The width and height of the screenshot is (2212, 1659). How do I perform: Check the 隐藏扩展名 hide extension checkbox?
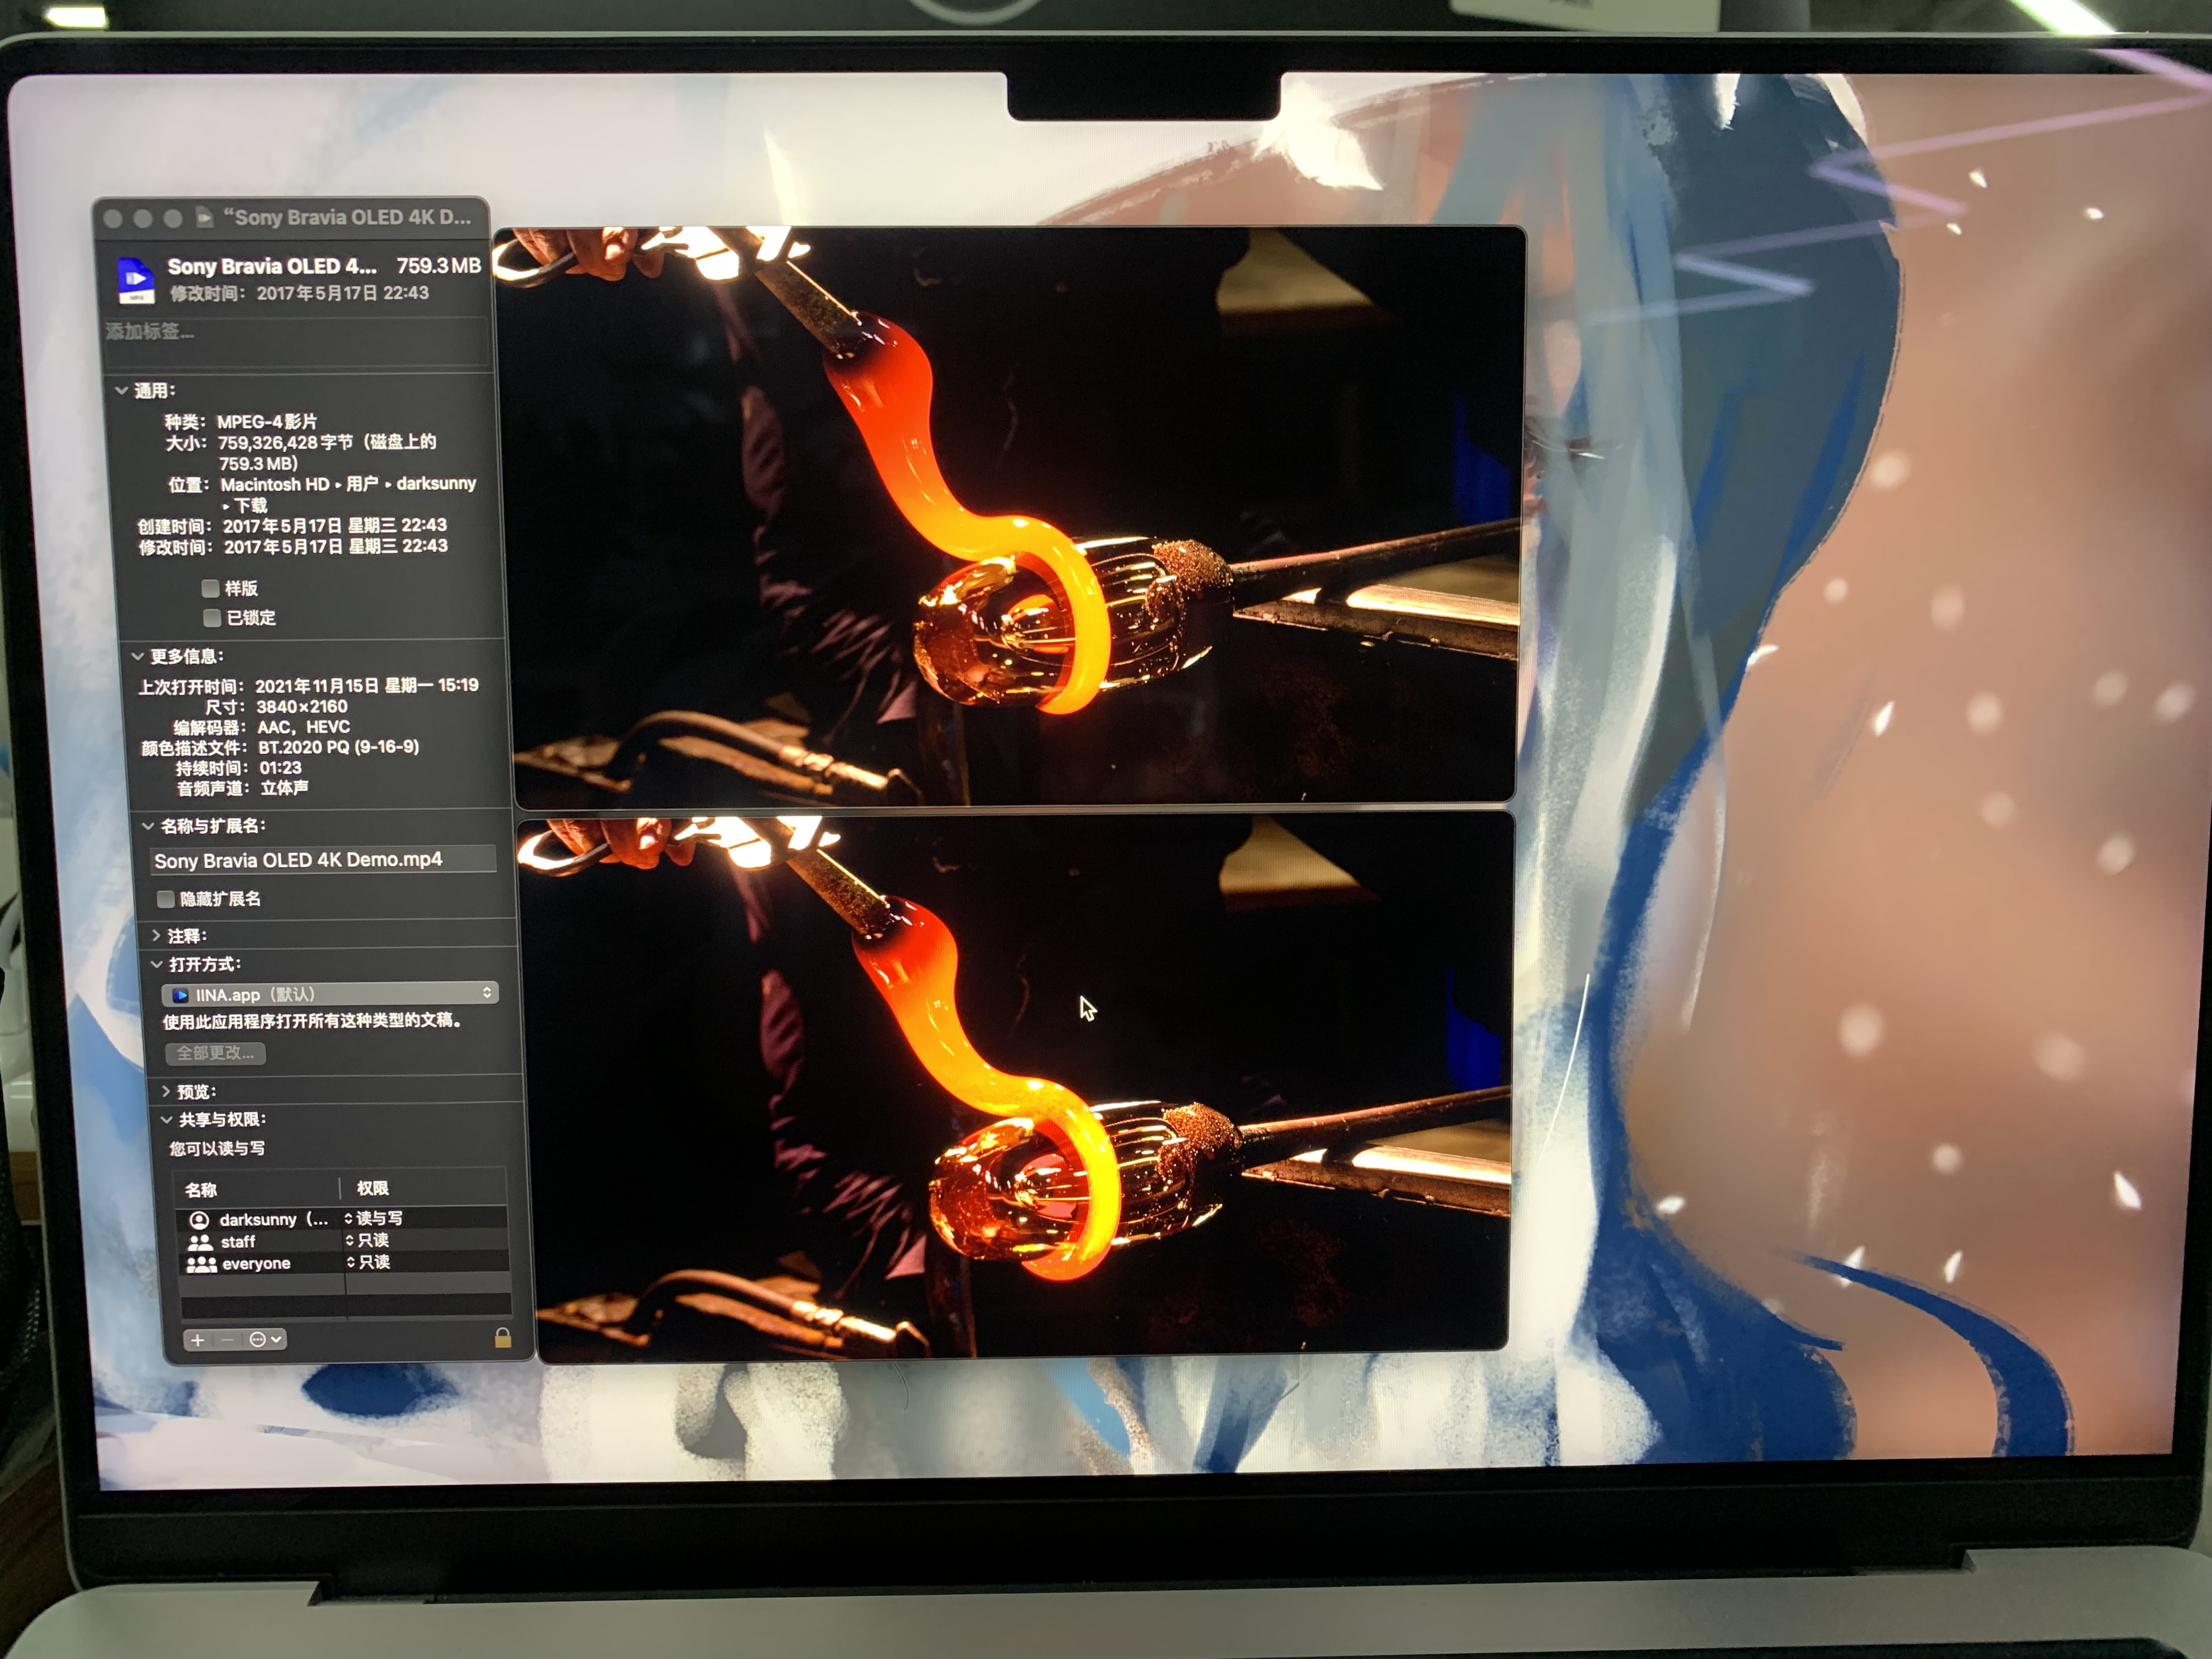pos(166,899)
